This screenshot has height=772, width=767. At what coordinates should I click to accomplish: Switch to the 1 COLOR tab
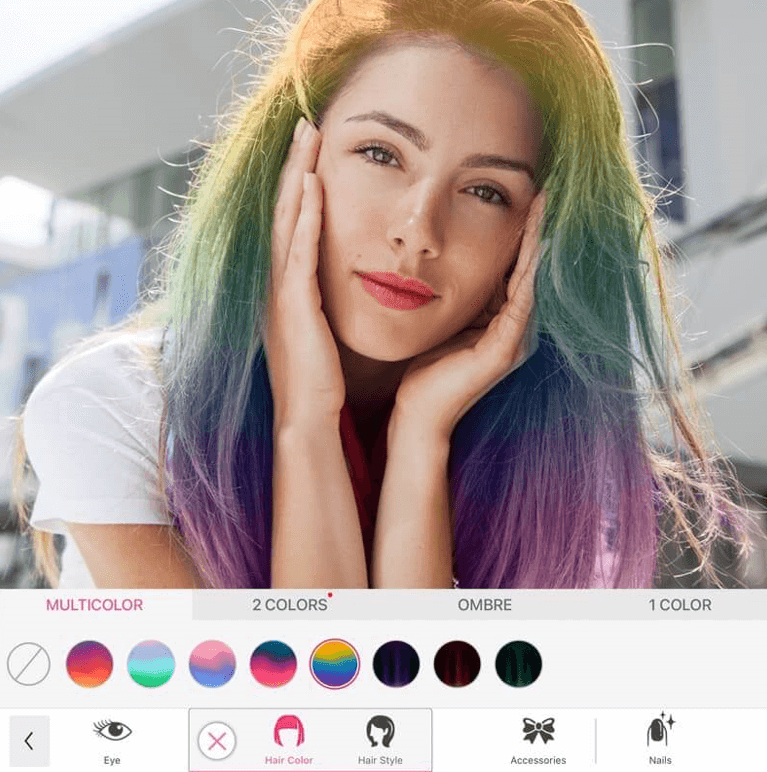coord(680,605)
